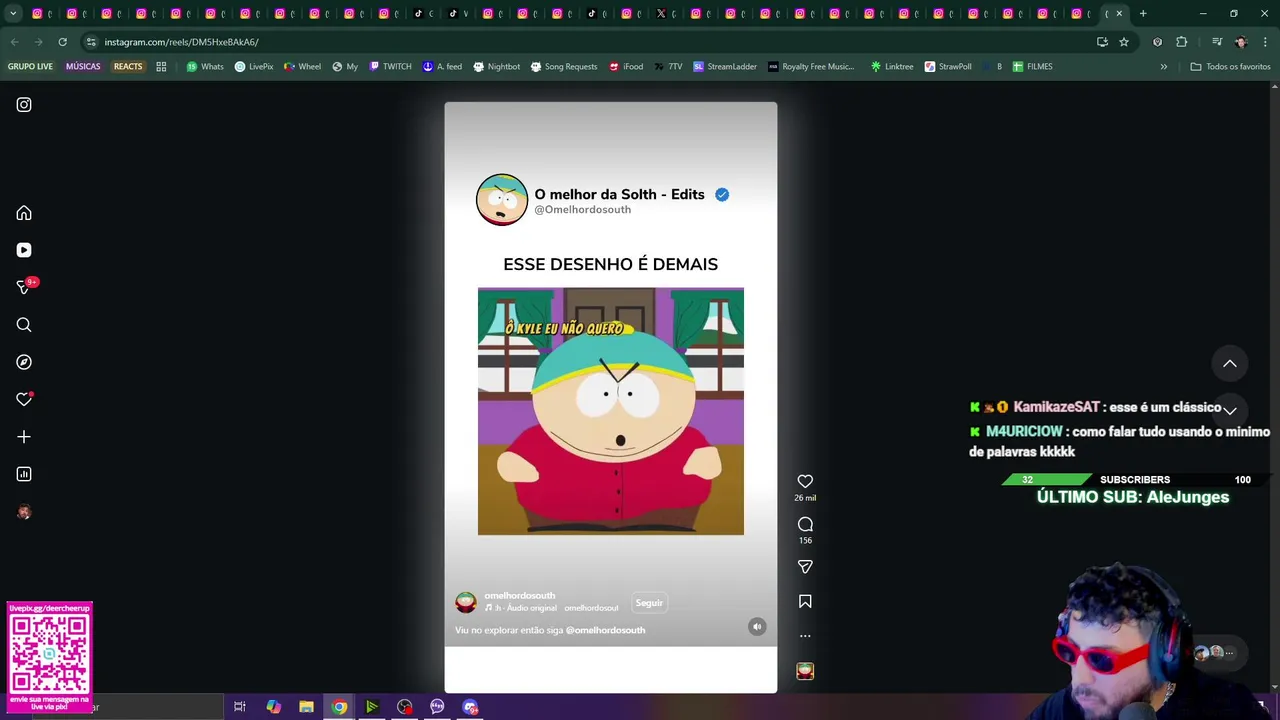Open a new browser tab
The width and height of the screenshot is (1280, 720).
tap(1143, 14)
